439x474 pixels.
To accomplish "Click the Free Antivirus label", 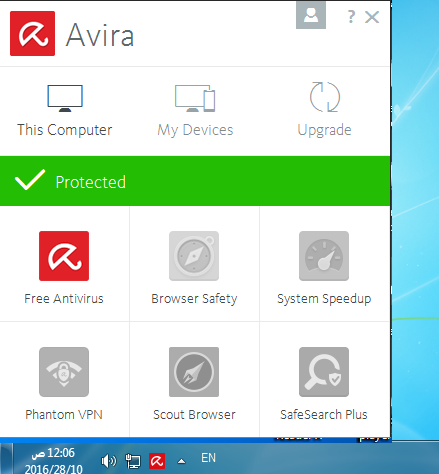I will 64,298.
